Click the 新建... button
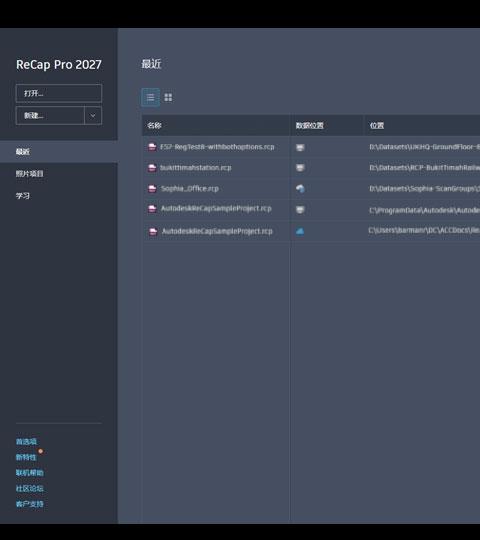Image resolution: width=480 pixels, height=540 pixels. click(x=50, y=116)
